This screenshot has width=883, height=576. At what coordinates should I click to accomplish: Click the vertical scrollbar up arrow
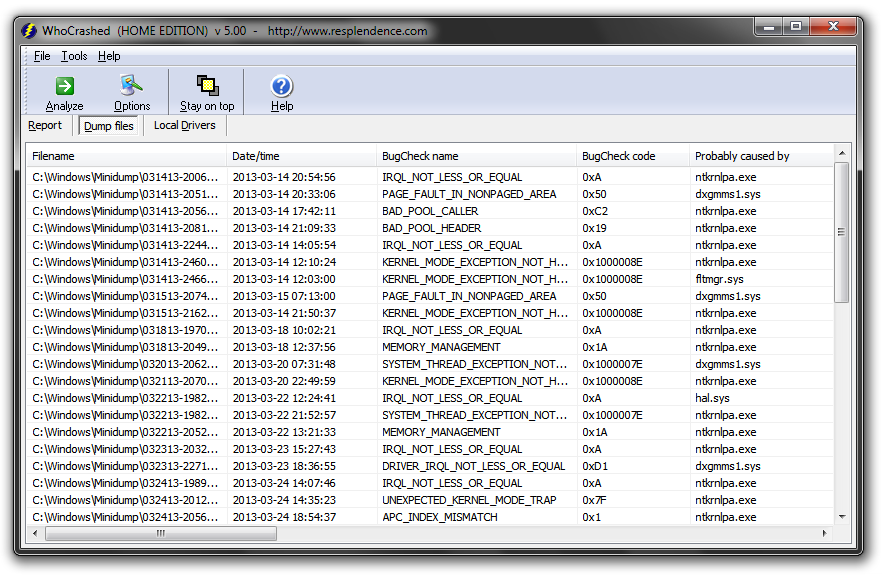point(841,153)
